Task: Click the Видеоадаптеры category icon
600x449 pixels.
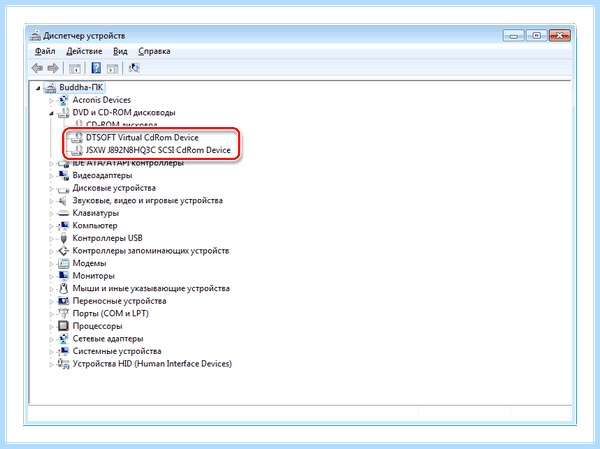Action: coord(63,176)
